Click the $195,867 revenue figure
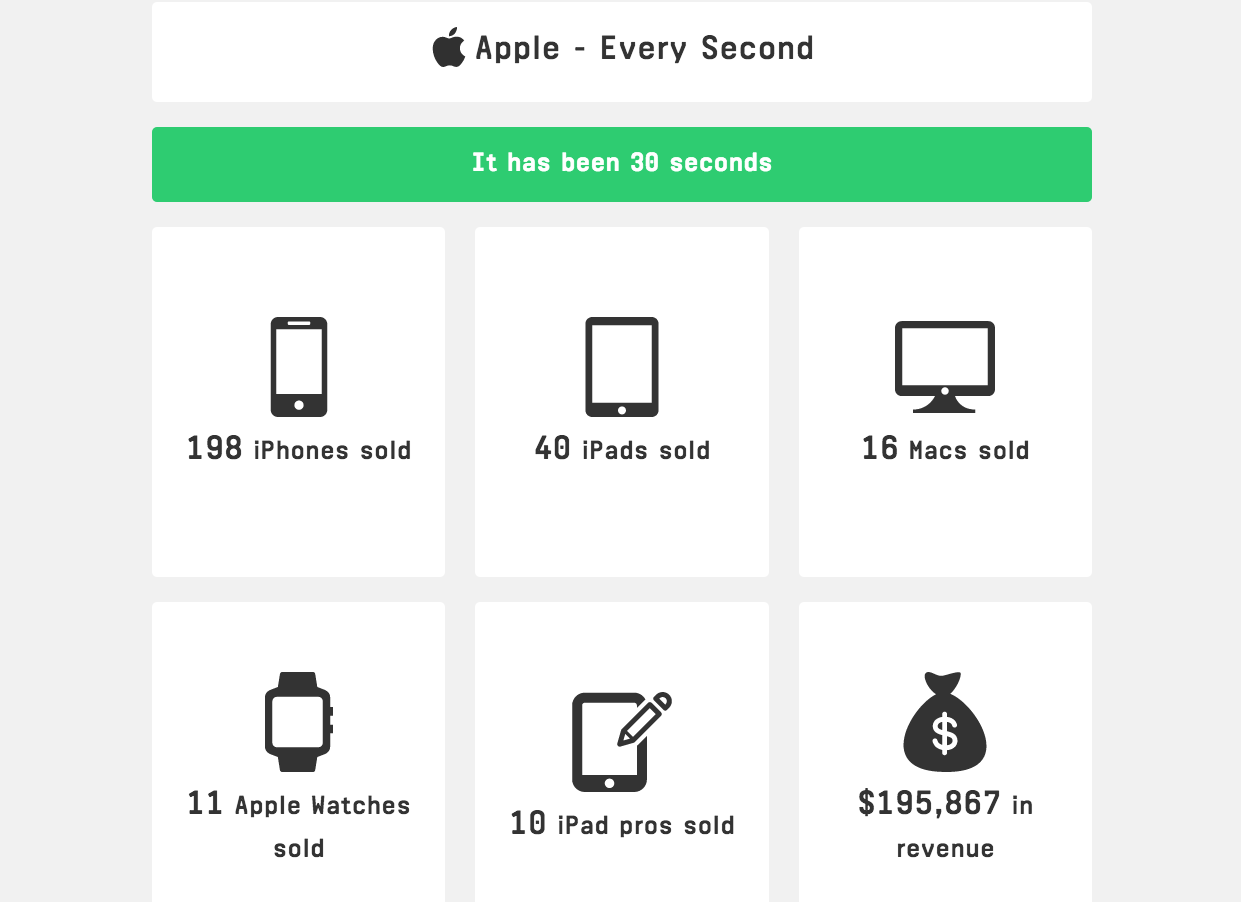This screenshot has width=1241, height=902. click(x=929, y=803)
